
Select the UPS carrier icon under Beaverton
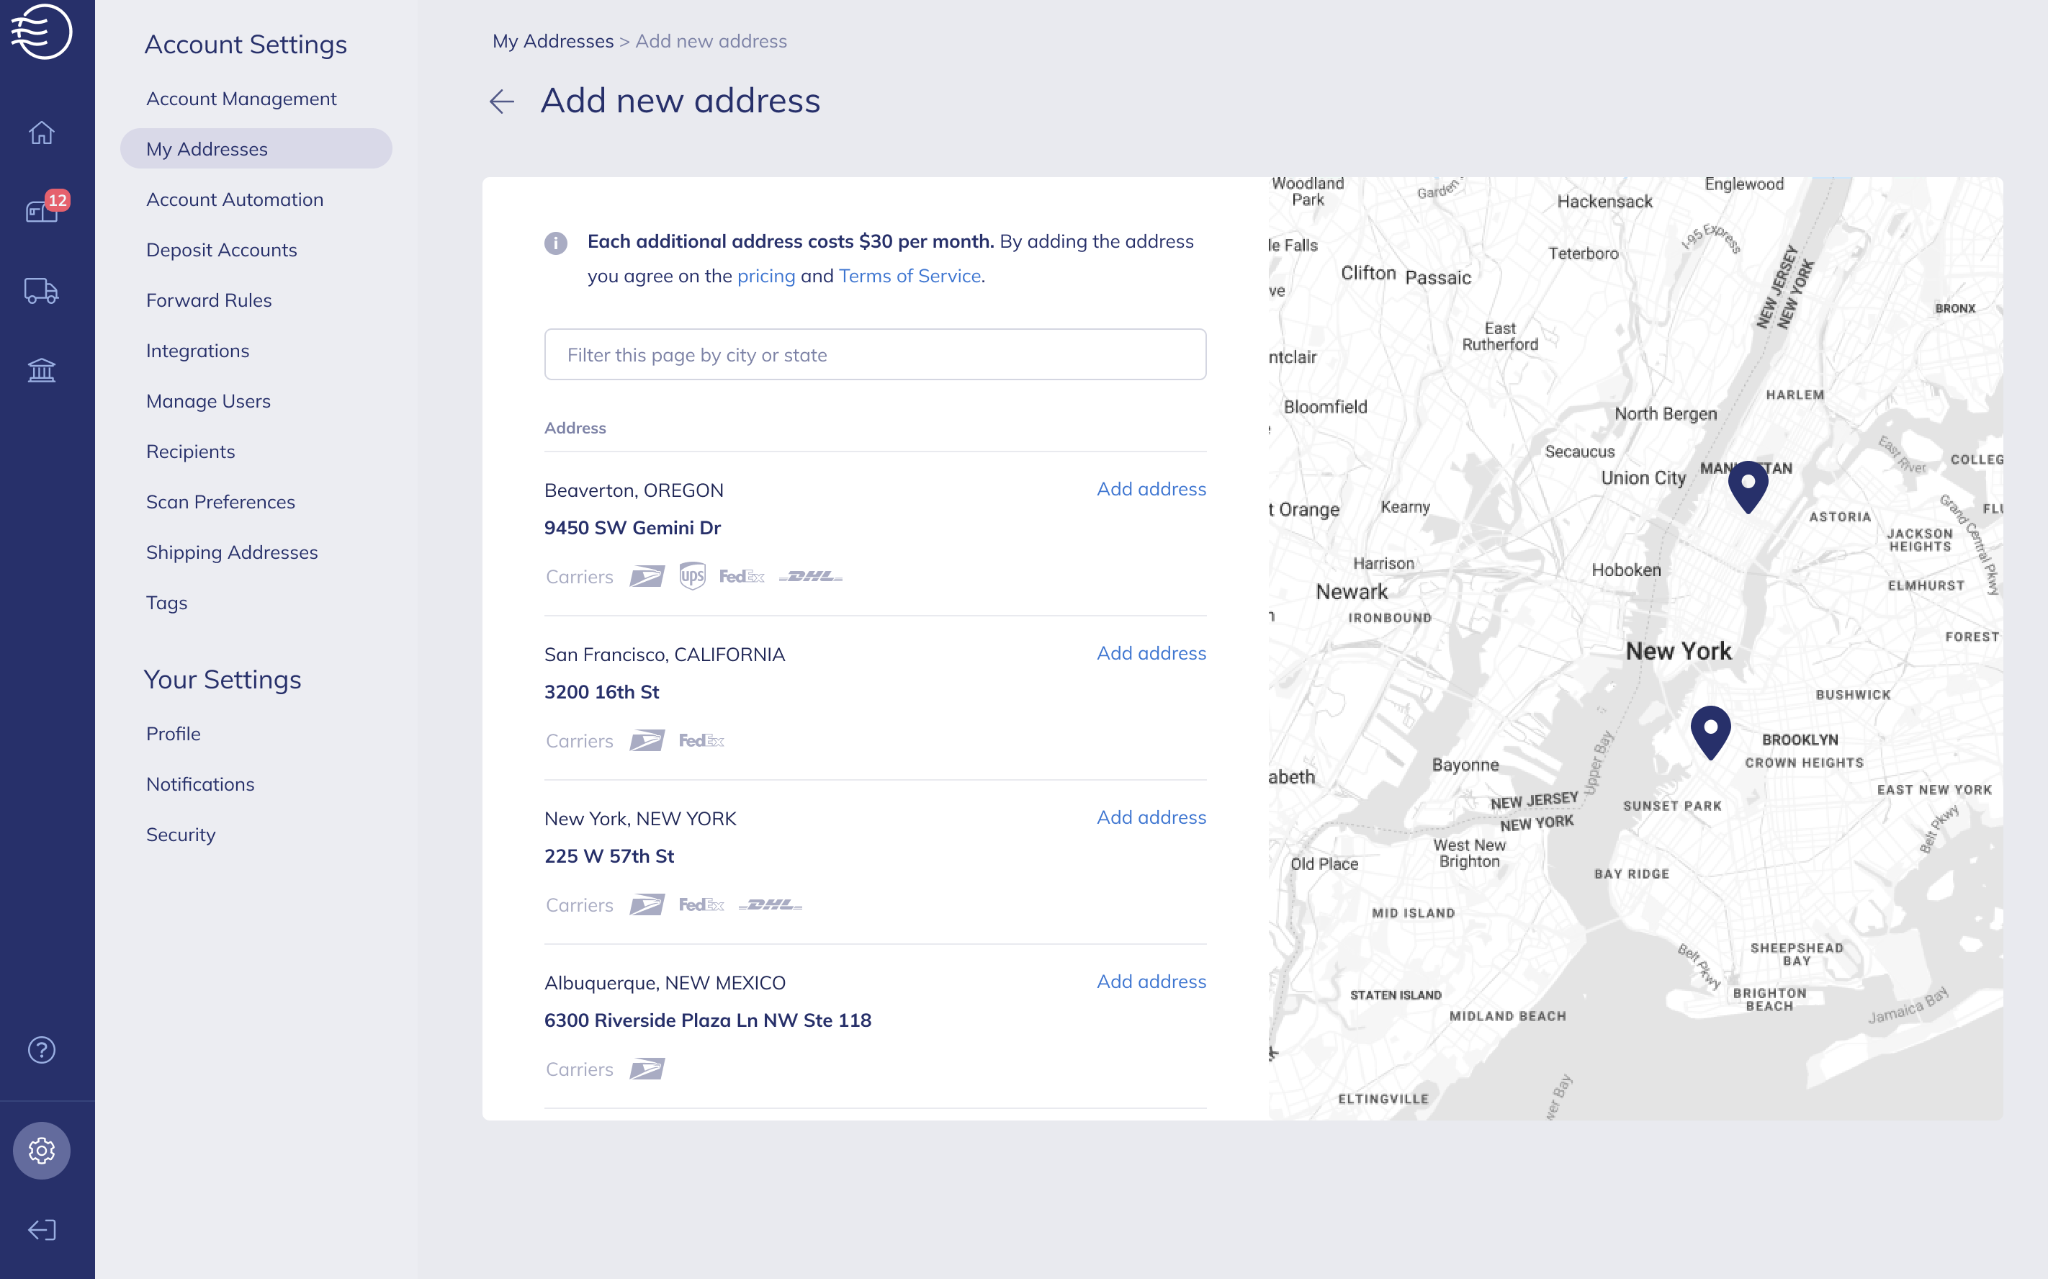tap(691, 575)
